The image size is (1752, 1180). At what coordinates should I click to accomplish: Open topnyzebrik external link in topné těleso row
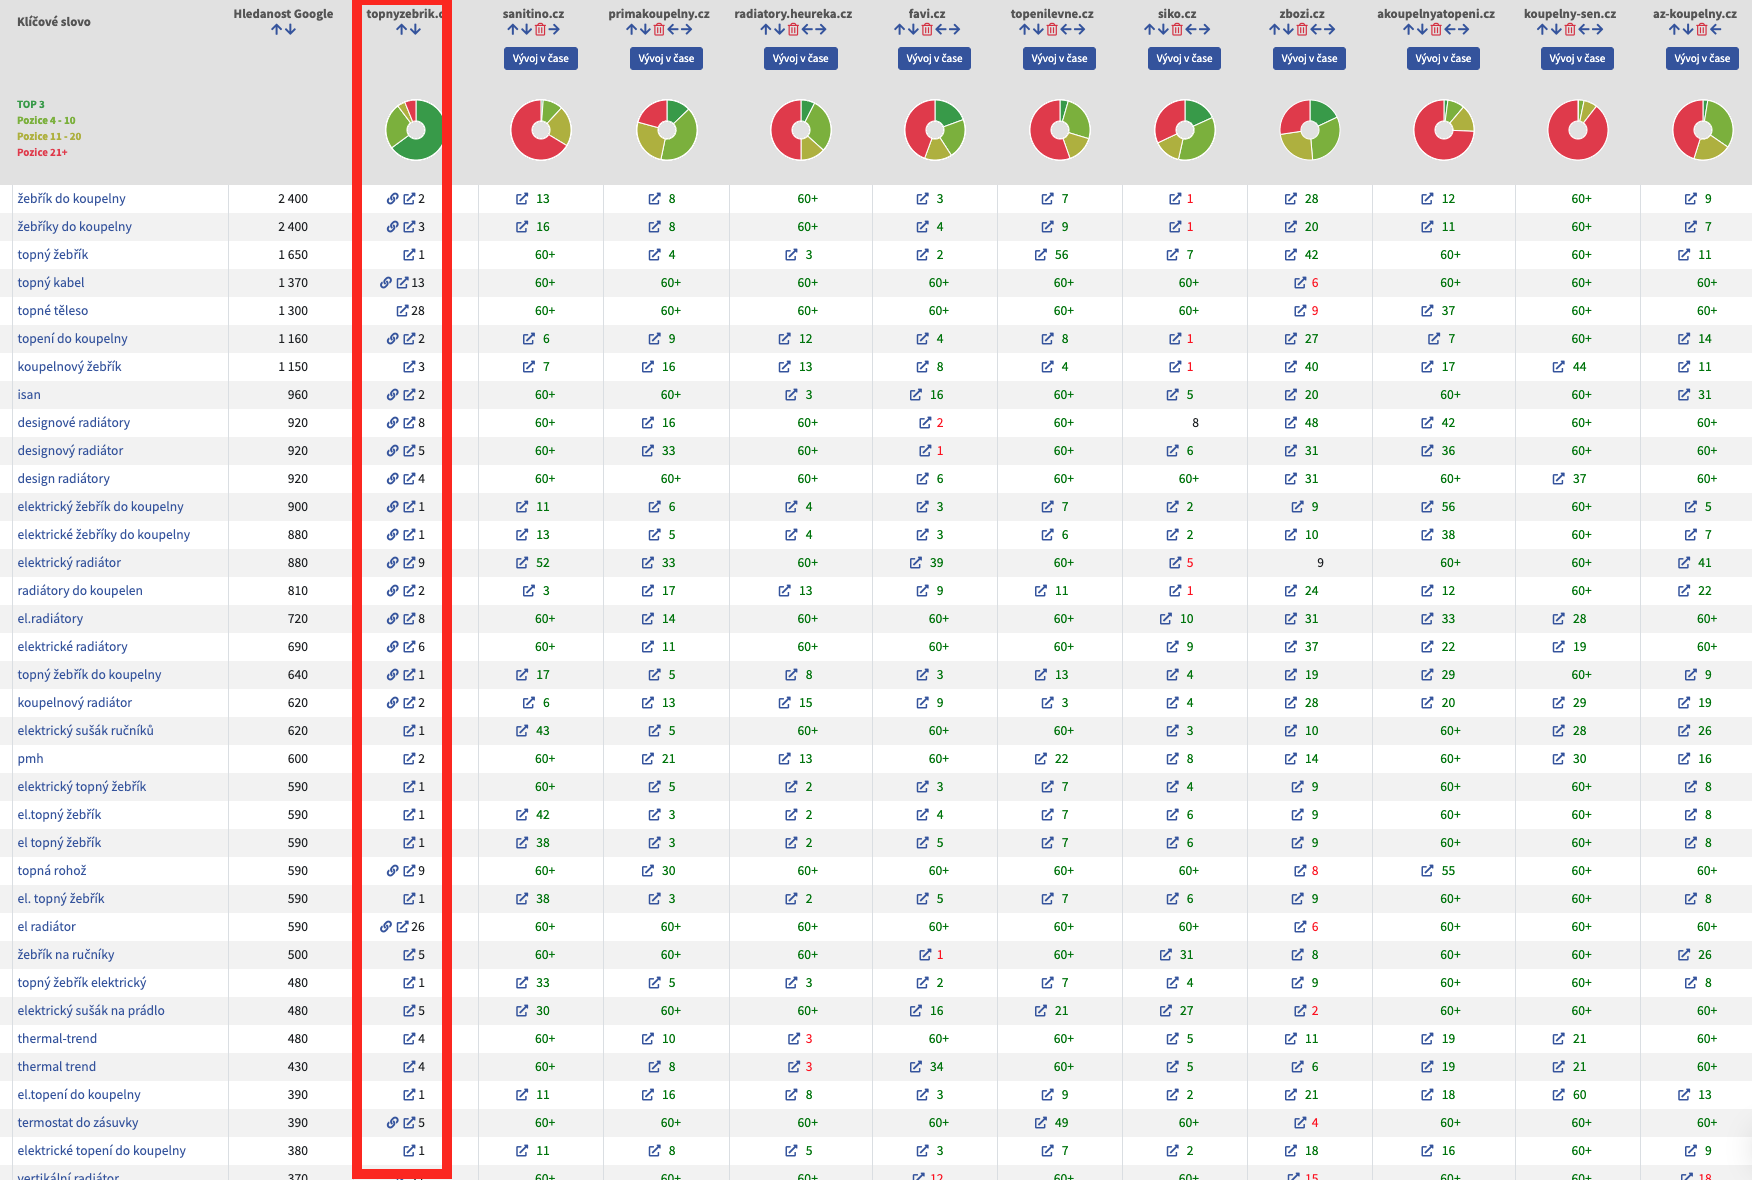pyautogui.click(x=402, y=311)
